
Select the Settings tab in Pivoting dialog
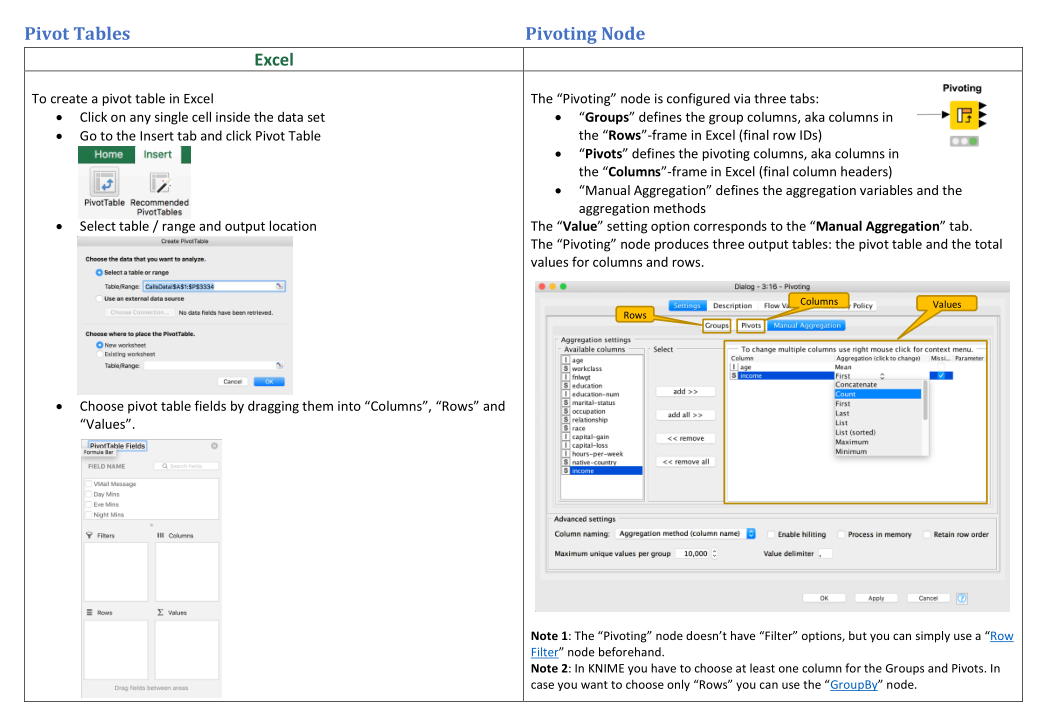point(687,305)
